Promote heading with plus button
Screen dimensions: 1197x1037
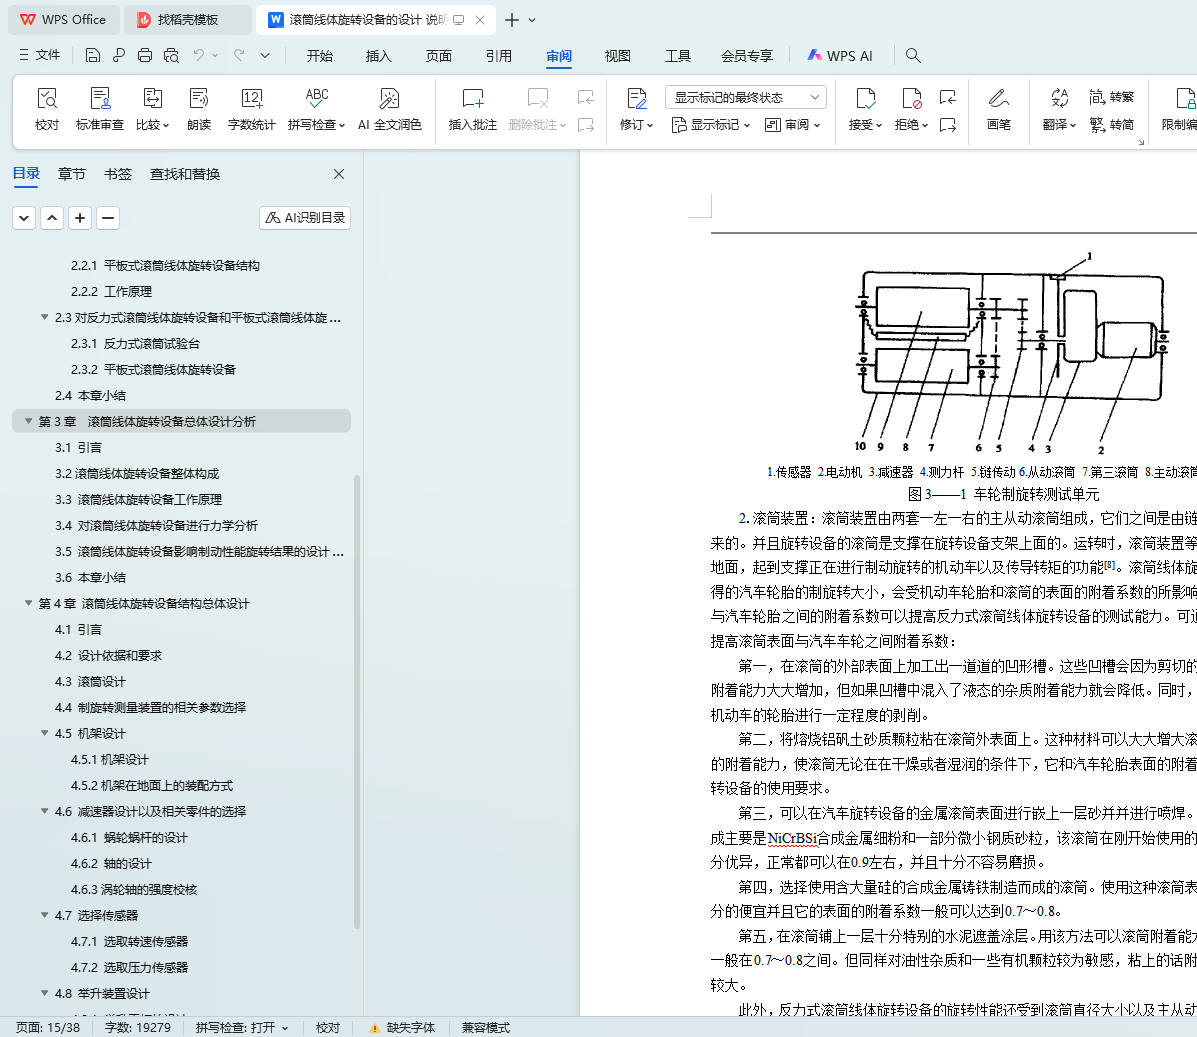(80, 218)
